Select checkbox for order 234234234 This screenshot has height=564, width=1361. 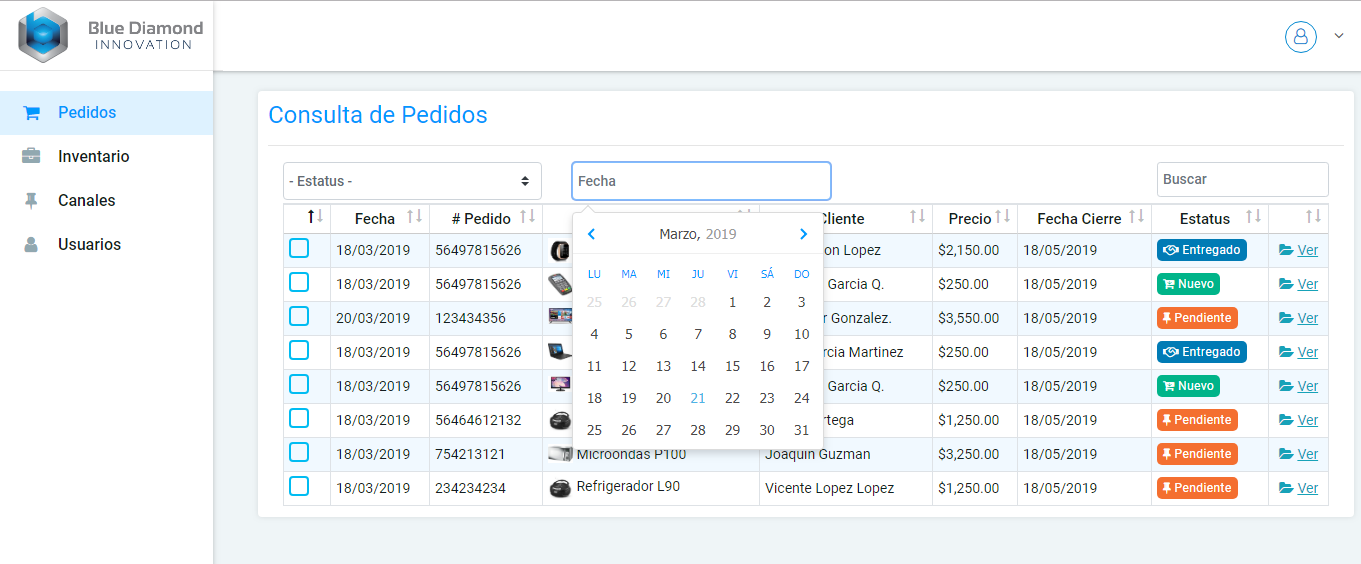click(x=299, y=487)
